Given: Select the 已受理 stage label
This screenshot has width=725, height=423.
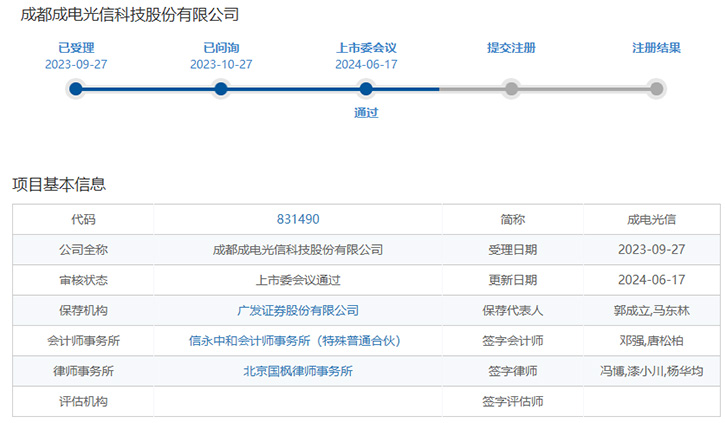Looking at the screenshot, I should tap(76, 48).
